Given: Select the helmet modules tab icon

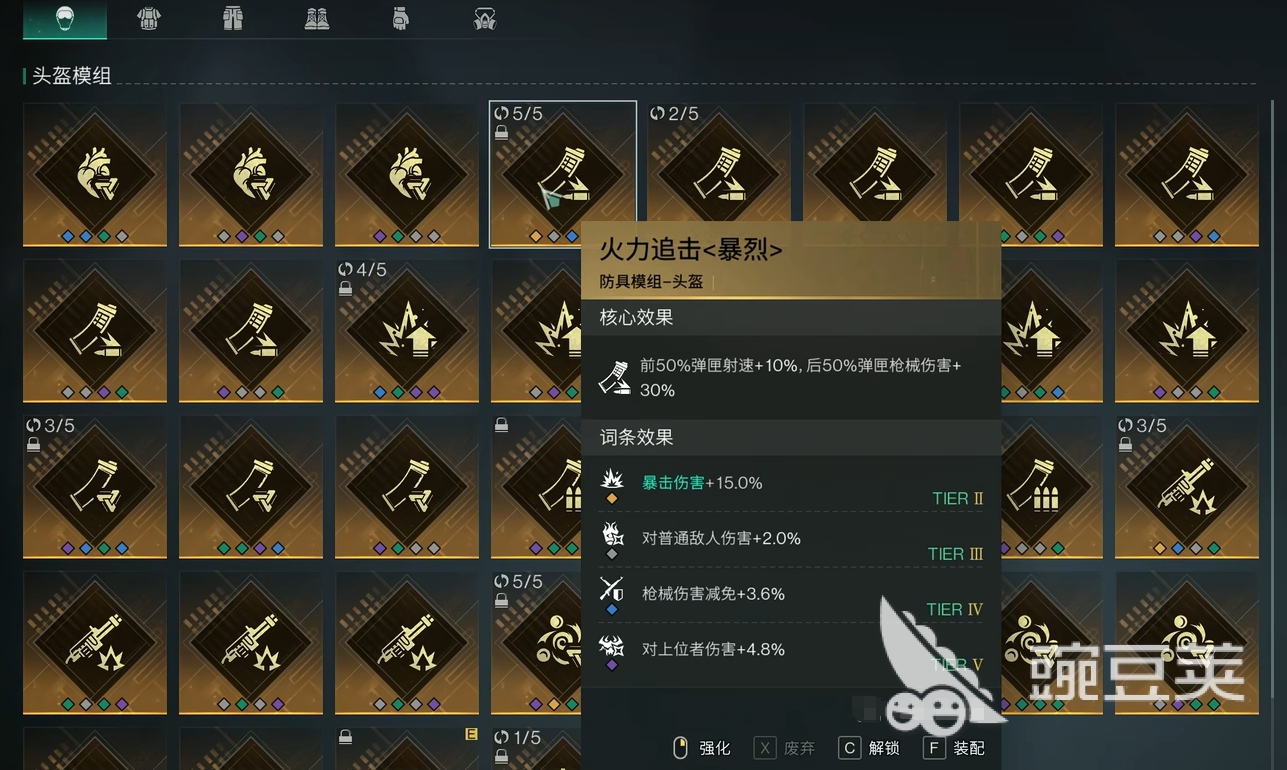Looking at the screenshot, I should (x=64, y=18).
